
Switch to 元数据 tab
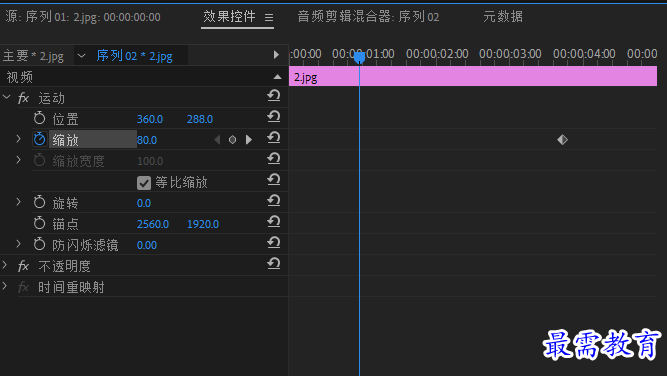click(503, 17)
